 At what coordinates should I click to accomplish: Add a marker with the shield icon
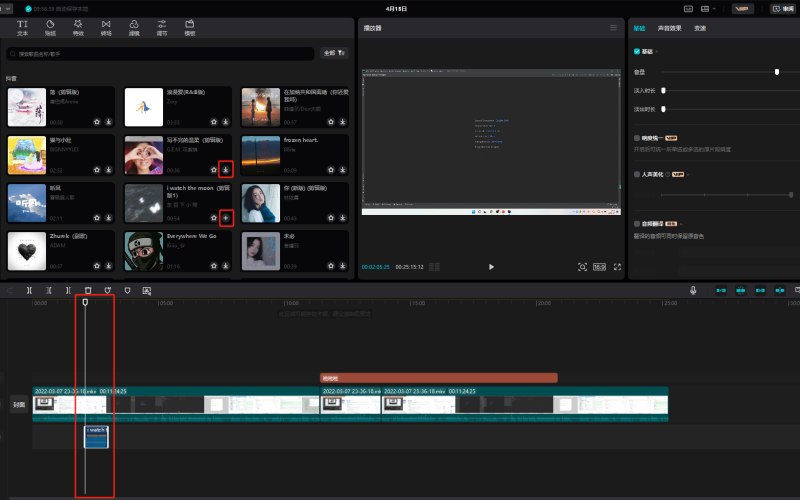[x=127, y=290]
